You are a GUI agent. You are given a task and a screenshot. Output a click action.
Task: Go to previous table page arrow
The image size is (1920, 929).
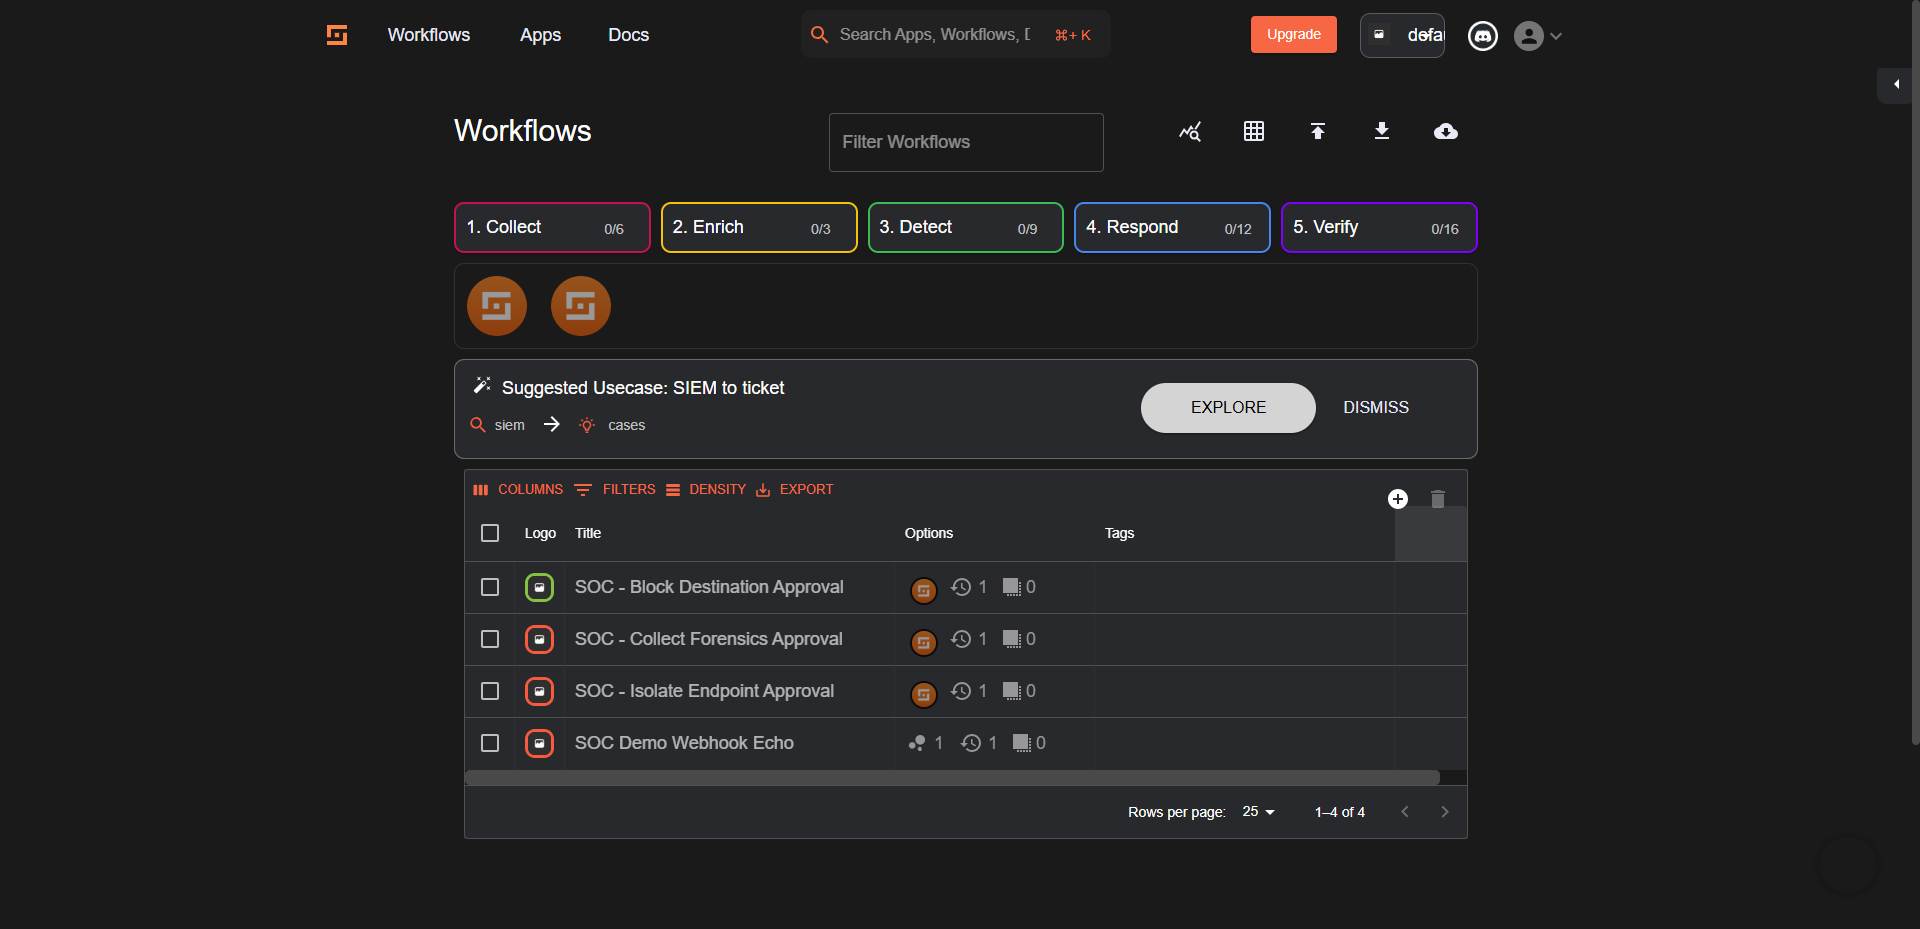(1405, 812)
